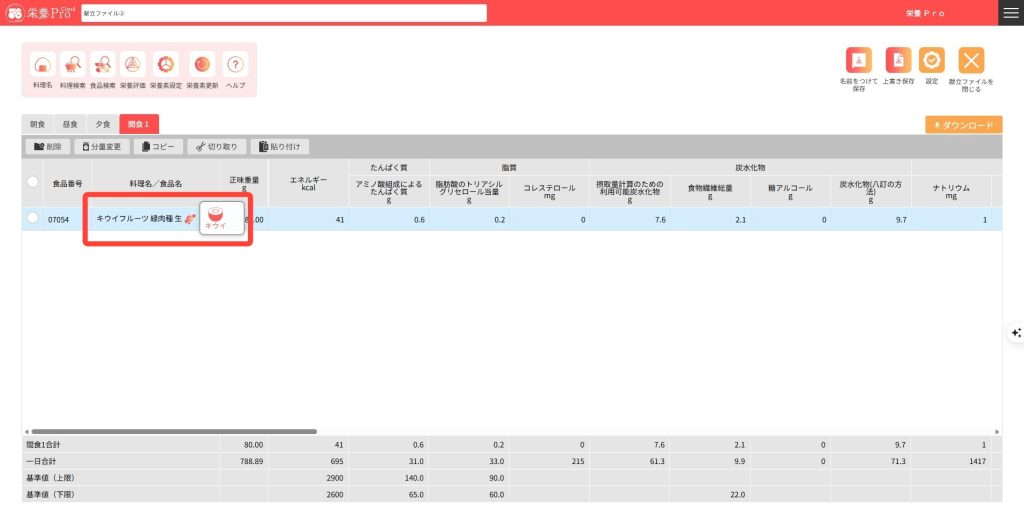Click the 分量変更 change amount button
The width and height of the screenshot is (1024, 508).
coord(102,147)
